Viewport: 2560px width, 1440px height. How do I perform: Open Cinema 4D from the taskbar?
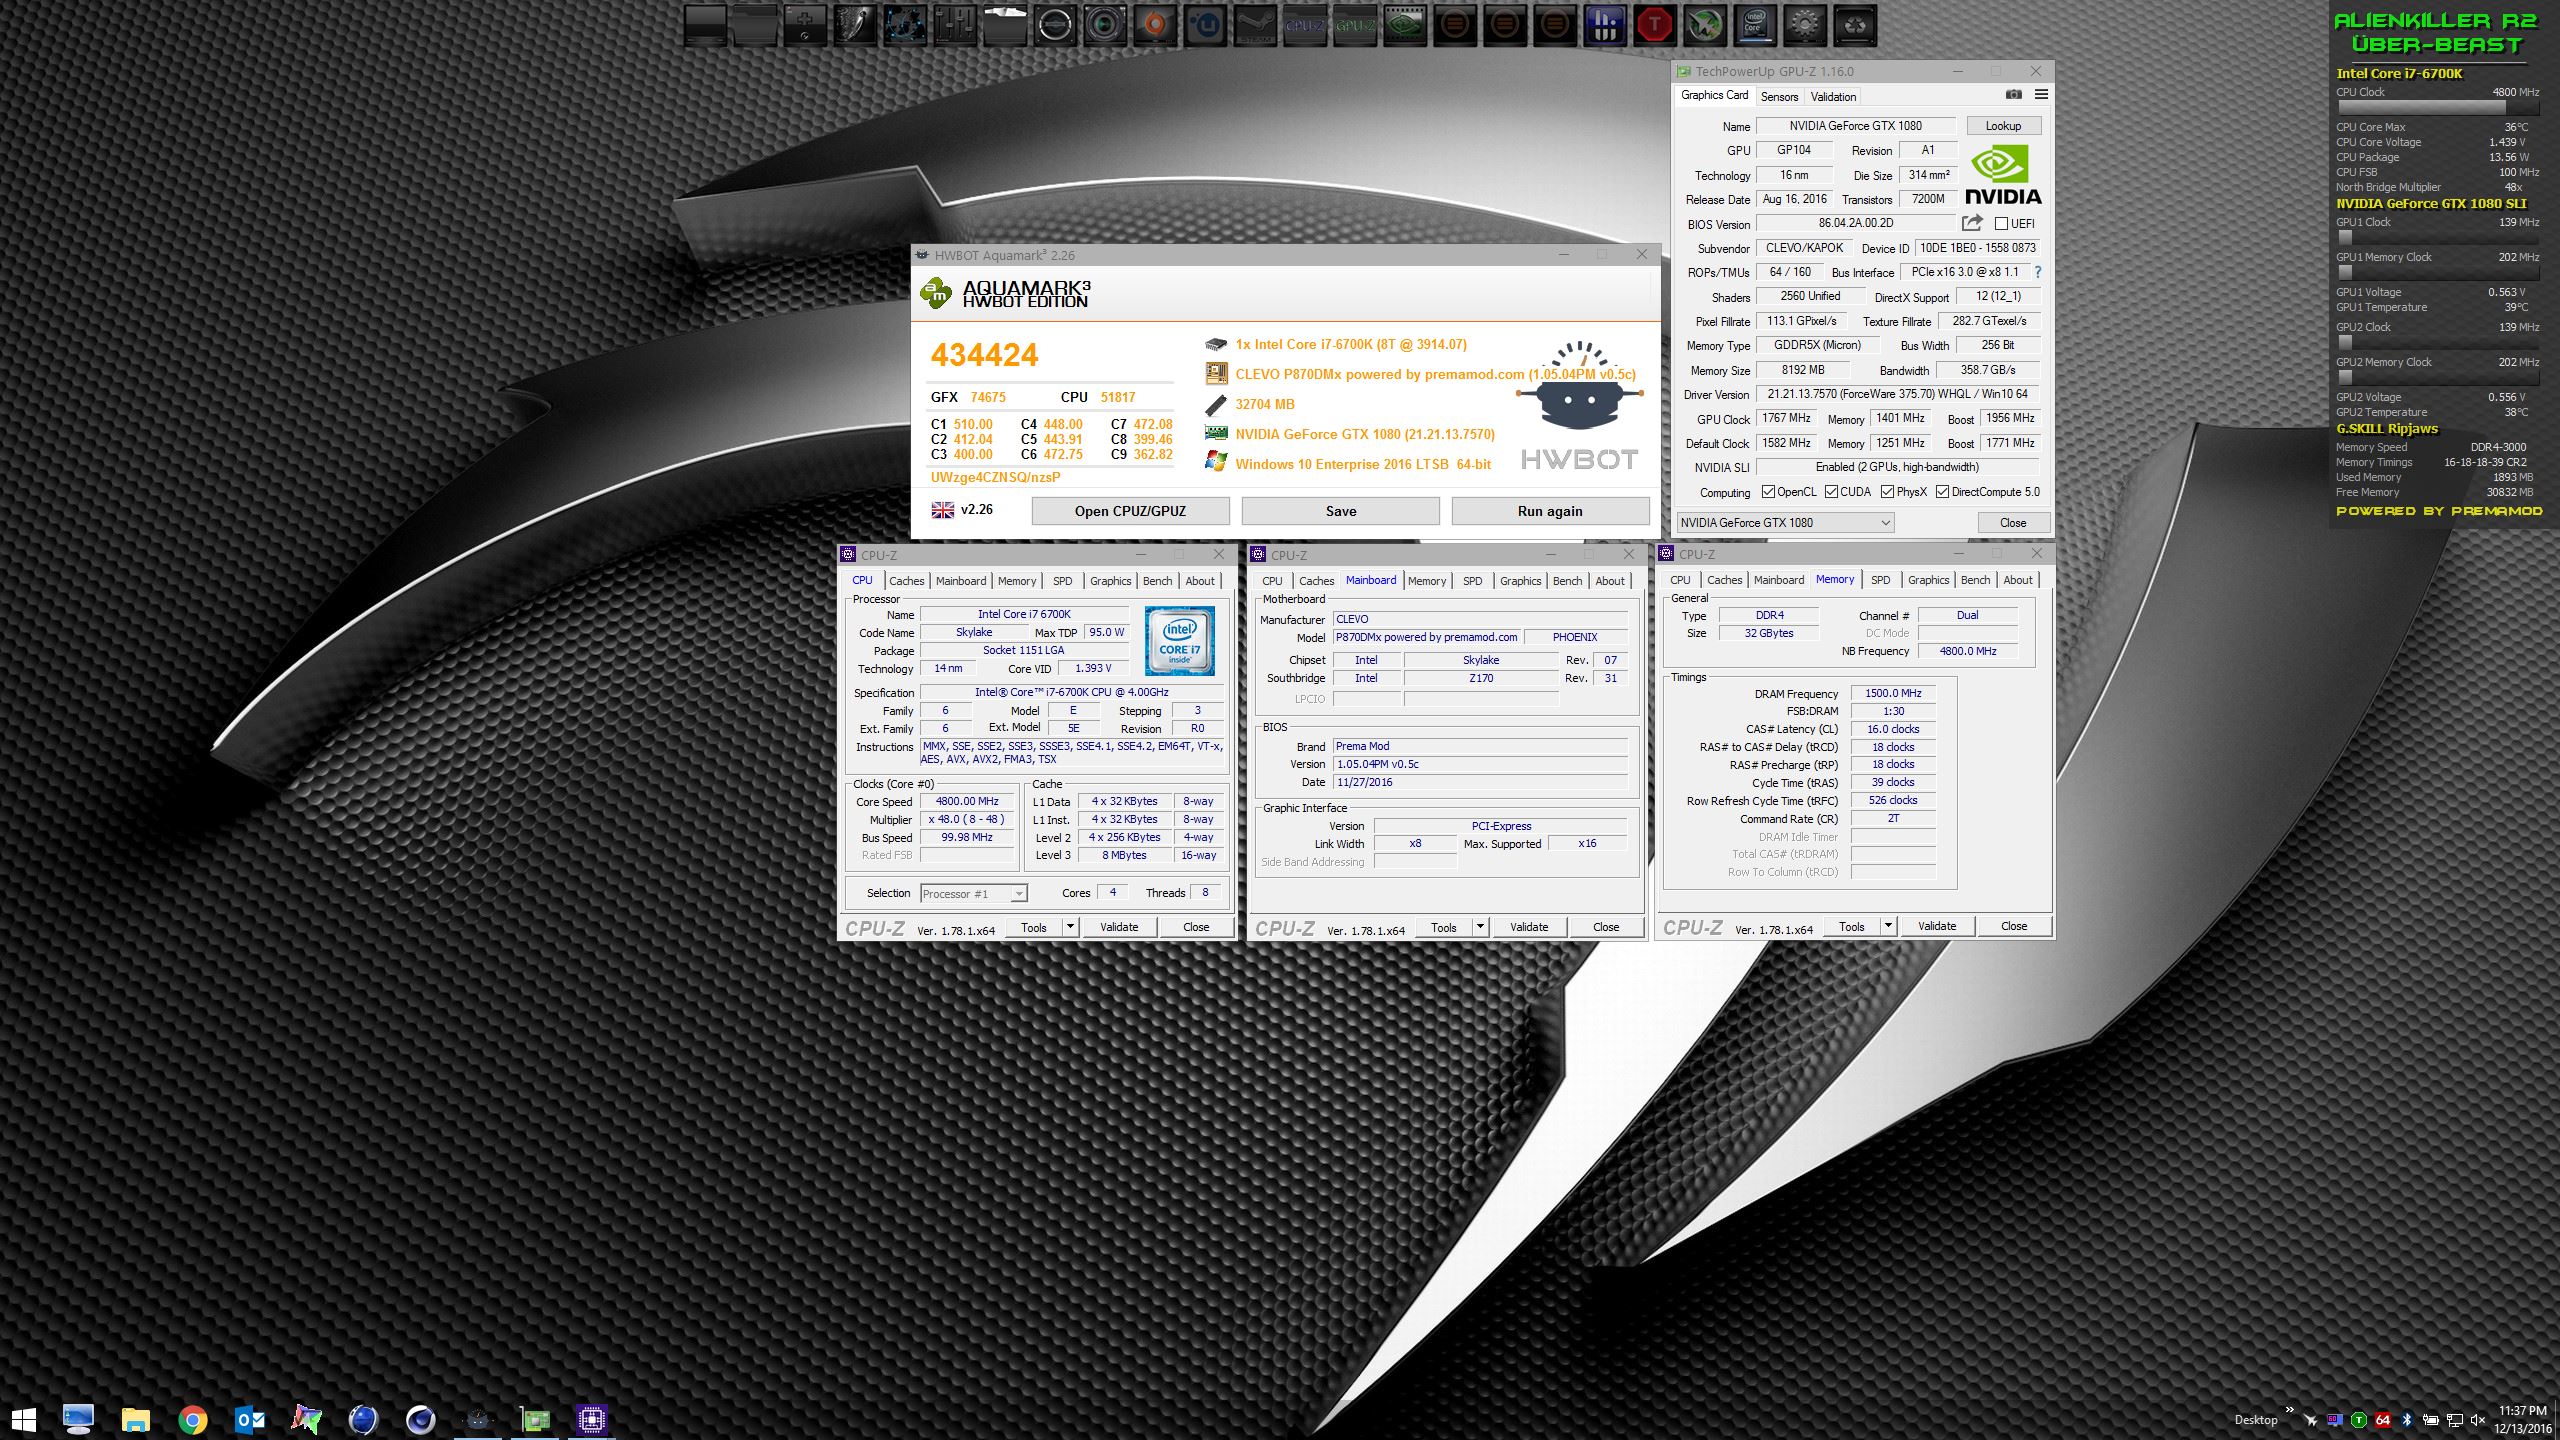pyautogui.click(x=421, y=1419)
